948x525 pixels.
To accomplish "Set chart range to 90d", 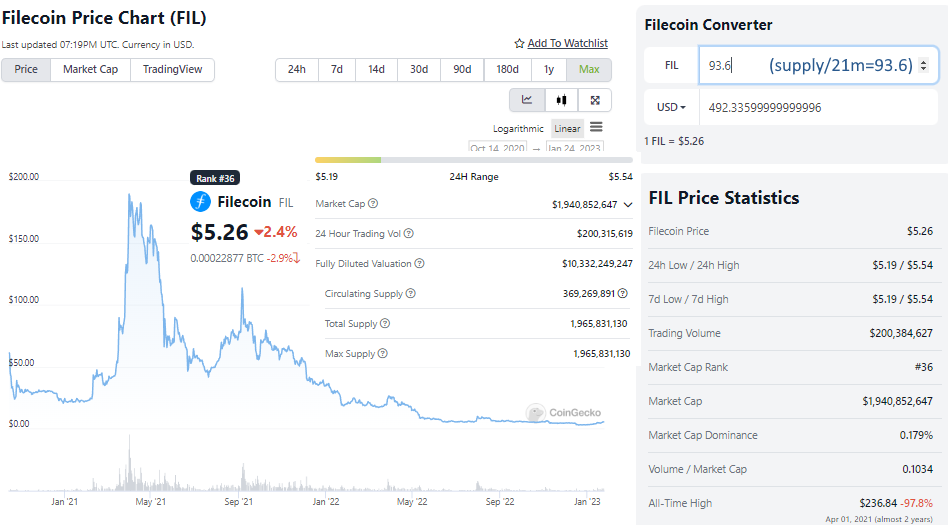I will click(462, 70).
